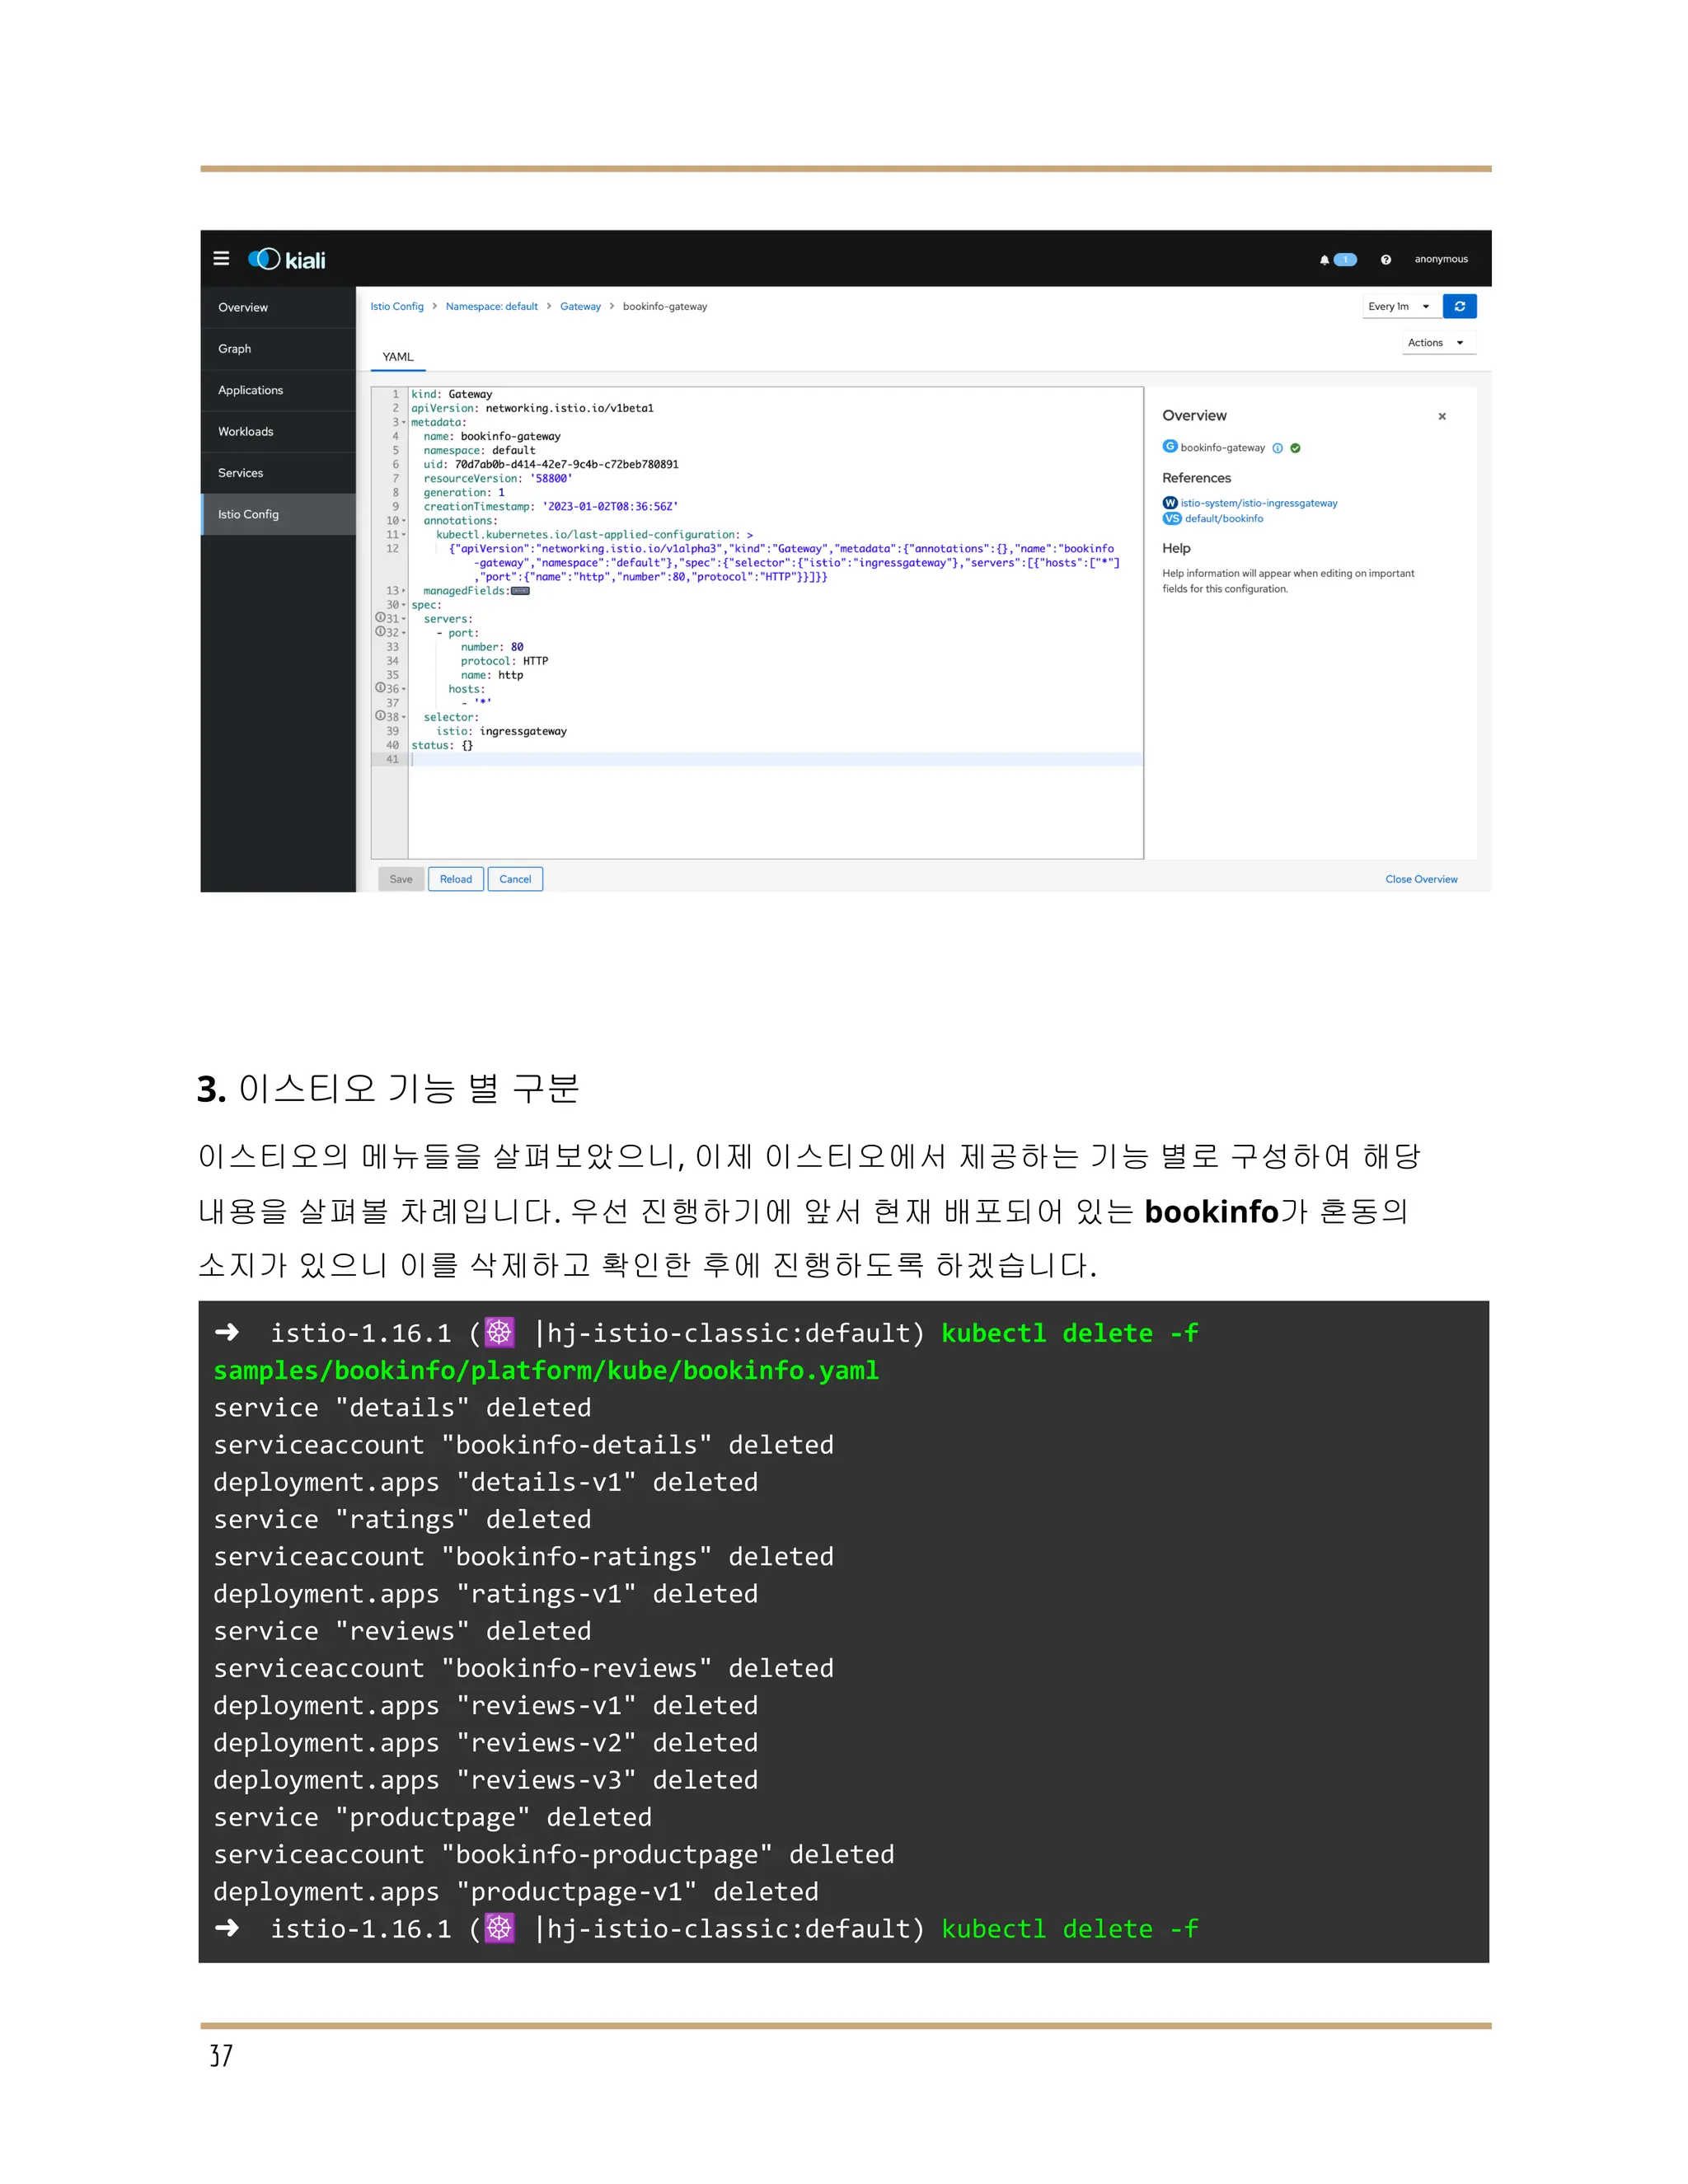Screen dimensions: 1688x2184
Task: Close the Overview side panel with X
Action: (x=1441, y=416)
